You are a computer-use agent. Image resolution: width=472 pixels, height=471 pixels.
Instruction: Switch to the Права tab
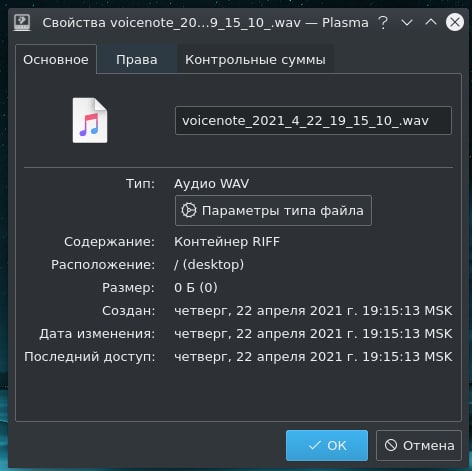coord(137,60)
